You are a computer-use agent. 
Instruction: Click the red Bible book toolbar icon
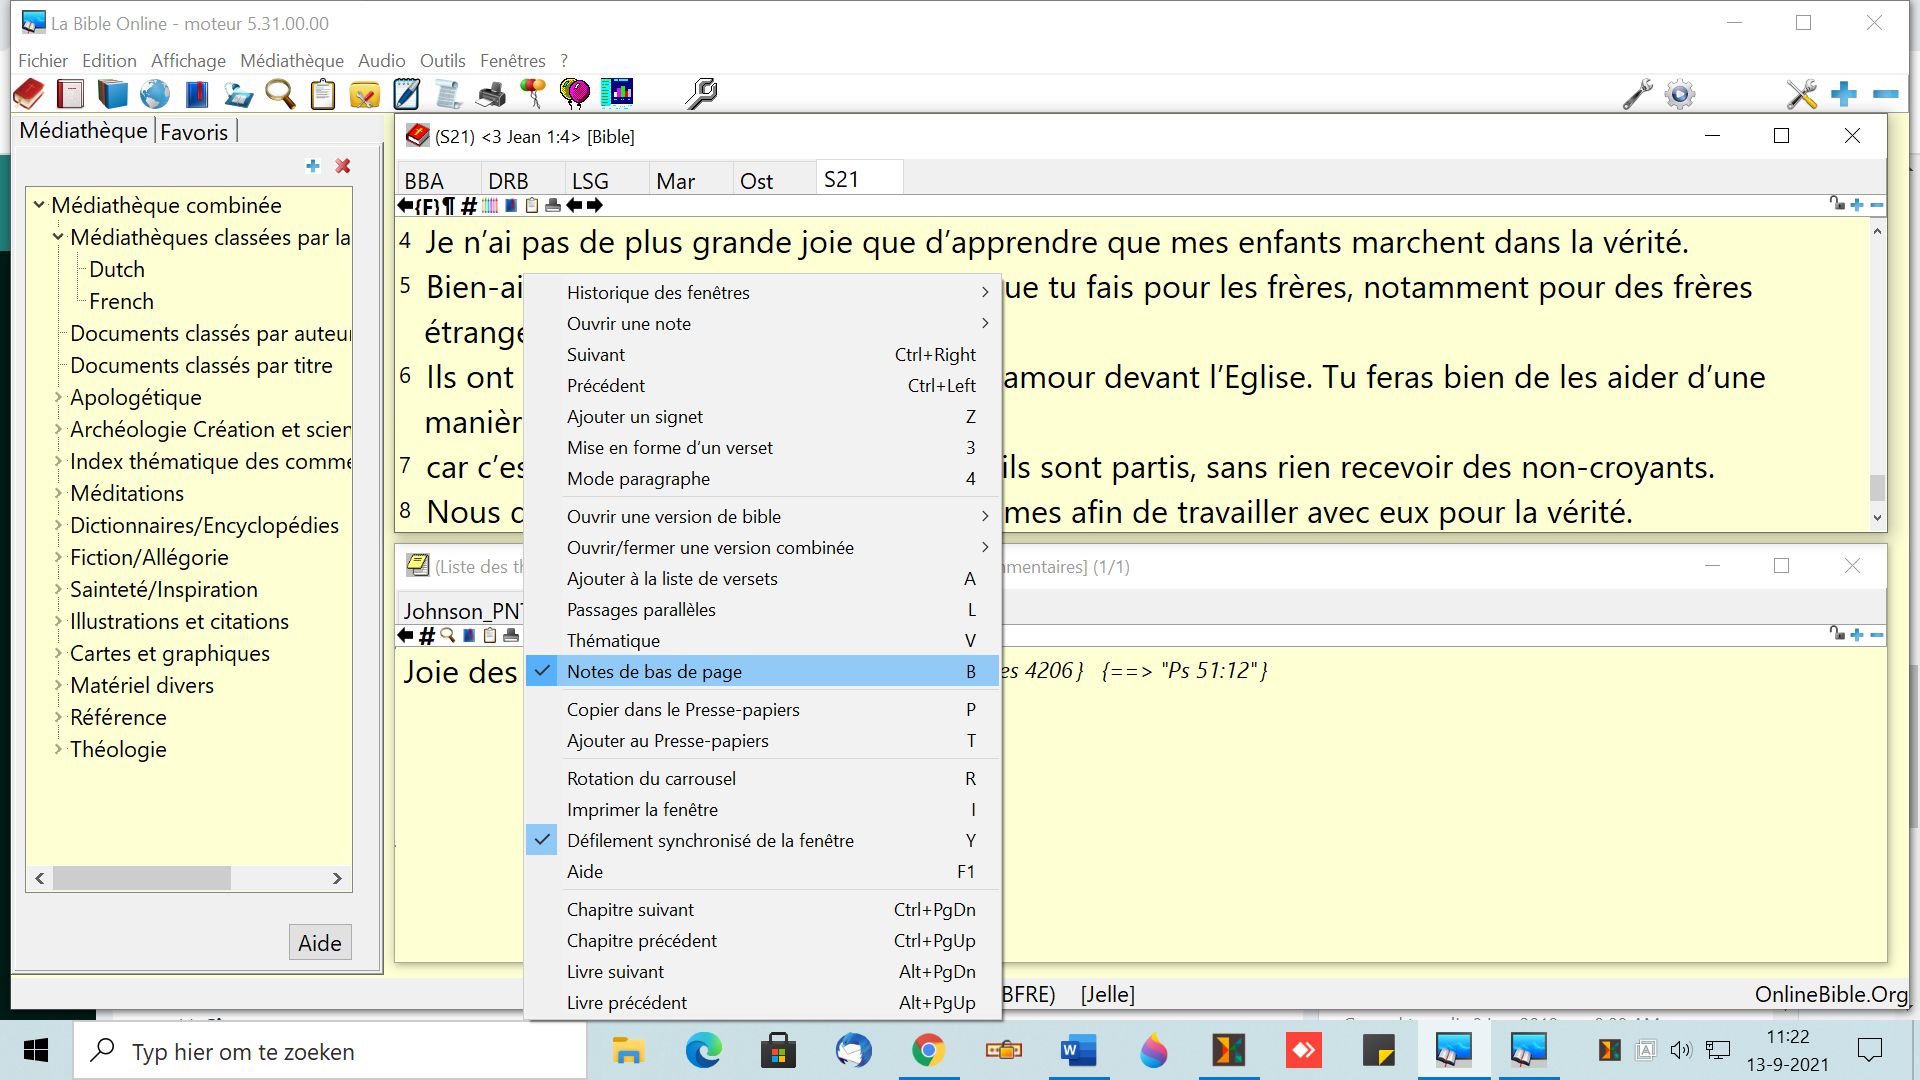(x=29, y=94)
